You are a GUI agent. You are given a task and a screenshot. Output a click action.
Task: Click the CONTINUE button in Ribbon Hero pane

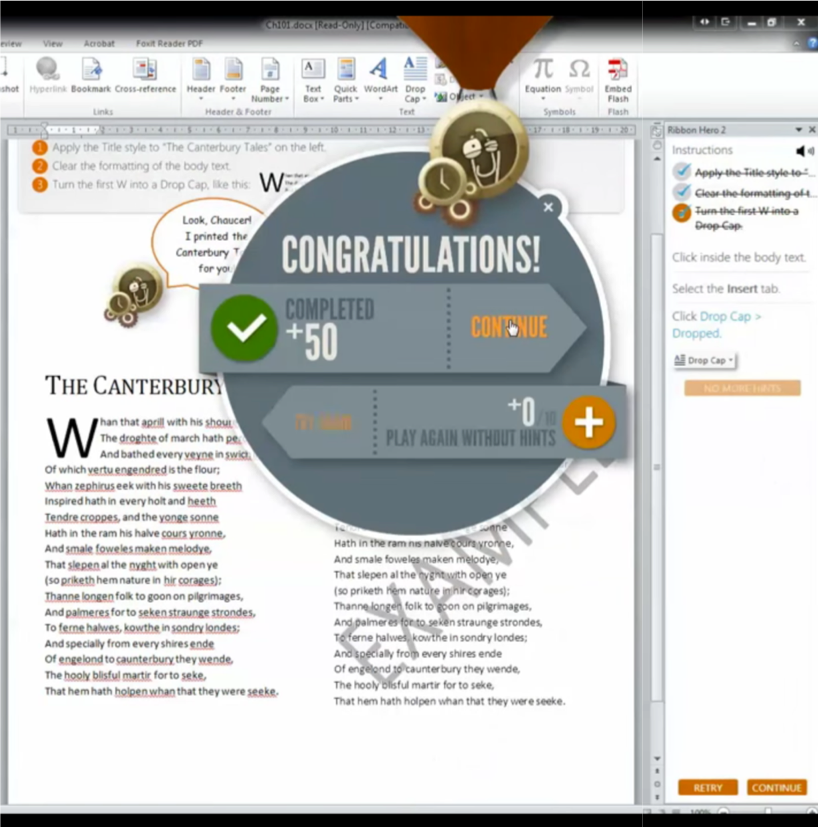pyautogui.click(x=777, y=788)
